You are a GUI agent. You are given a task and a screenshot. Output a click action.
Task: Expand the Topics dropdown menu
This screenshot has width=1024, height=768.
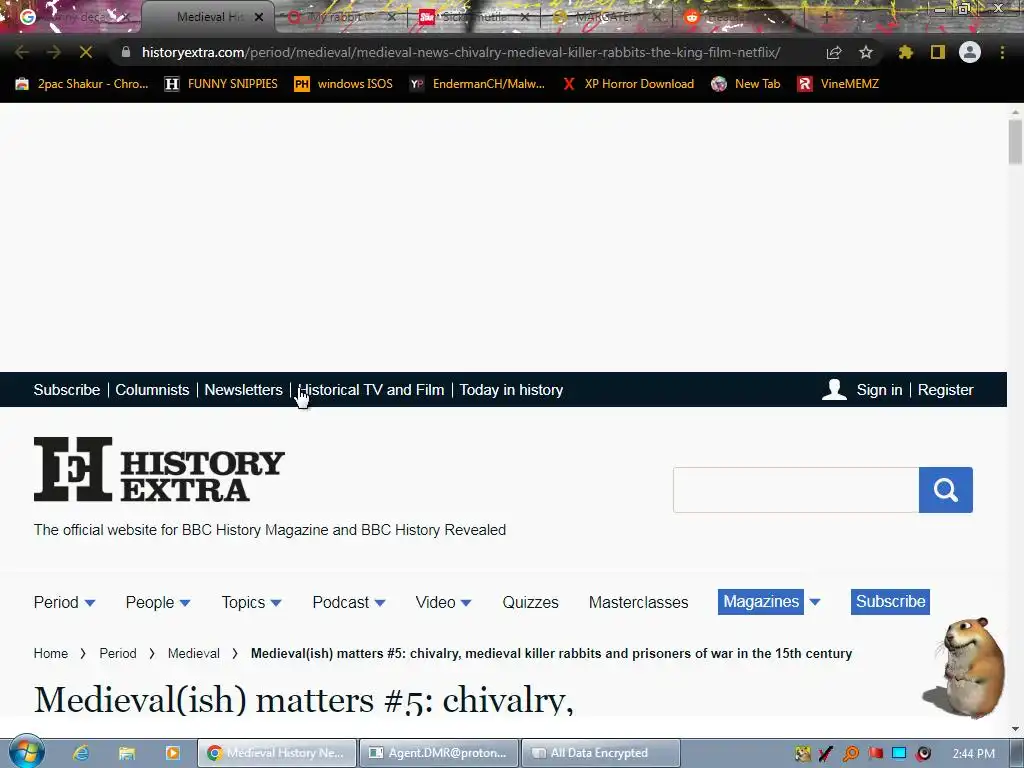point(251,602)
